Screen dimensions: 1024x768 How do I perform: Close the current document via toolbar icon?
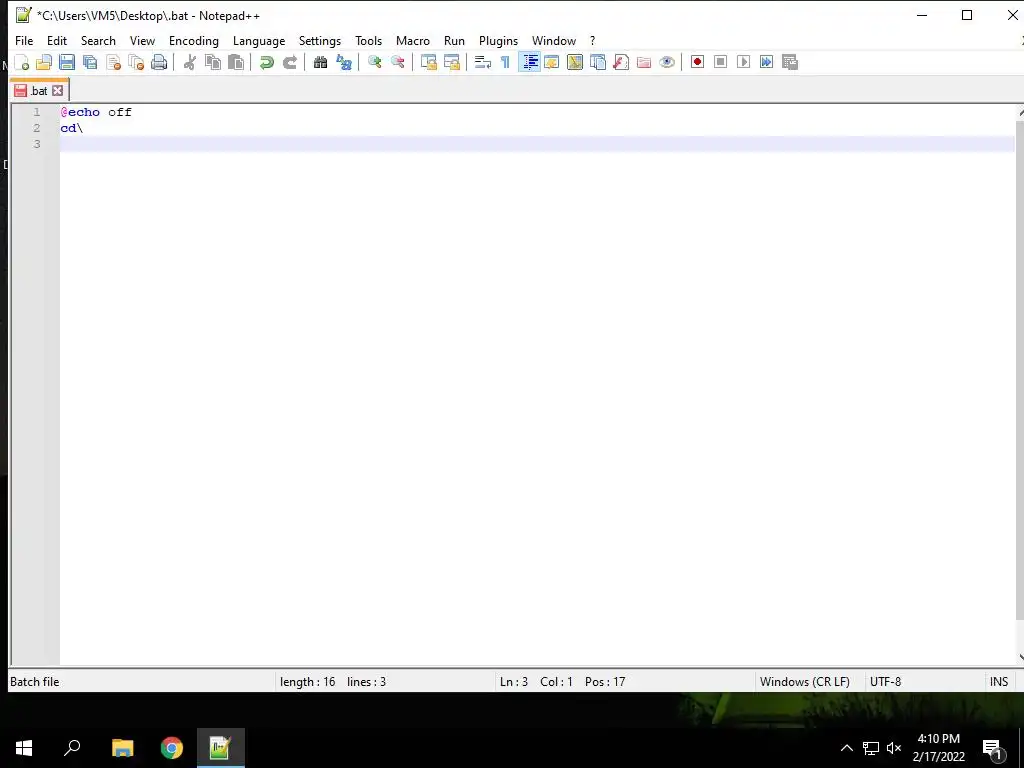pos(113,62)
